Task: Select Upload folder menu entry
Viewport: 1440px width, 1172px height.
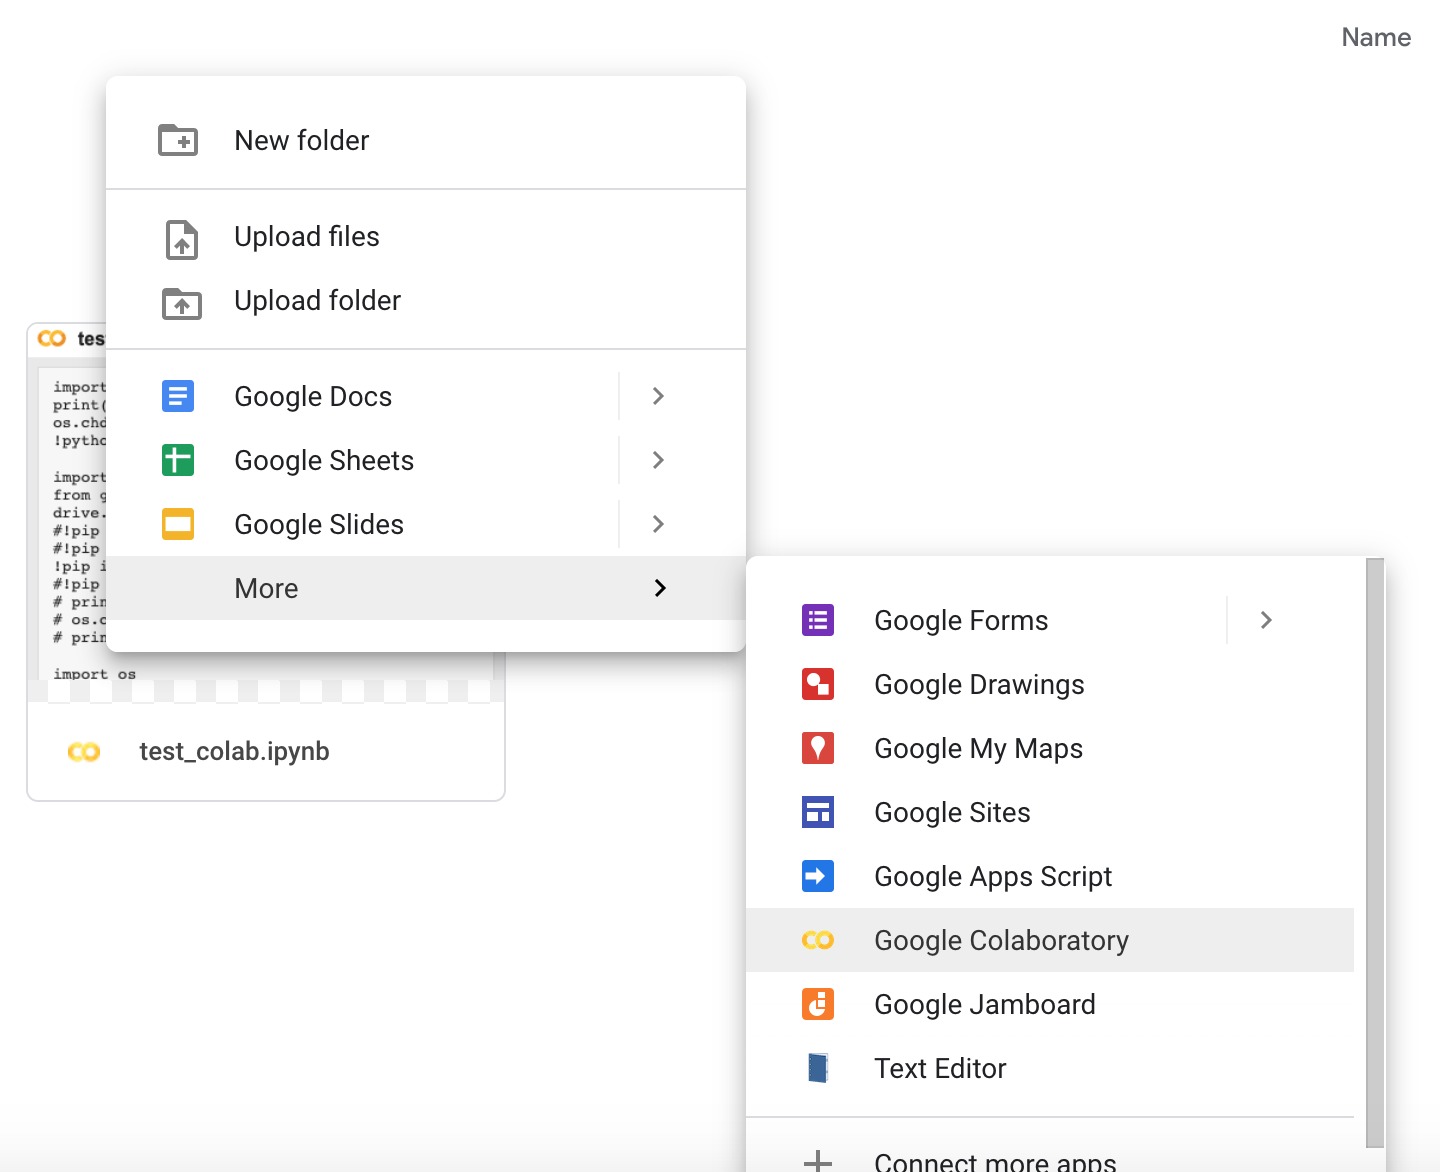Action: (426, 300)
